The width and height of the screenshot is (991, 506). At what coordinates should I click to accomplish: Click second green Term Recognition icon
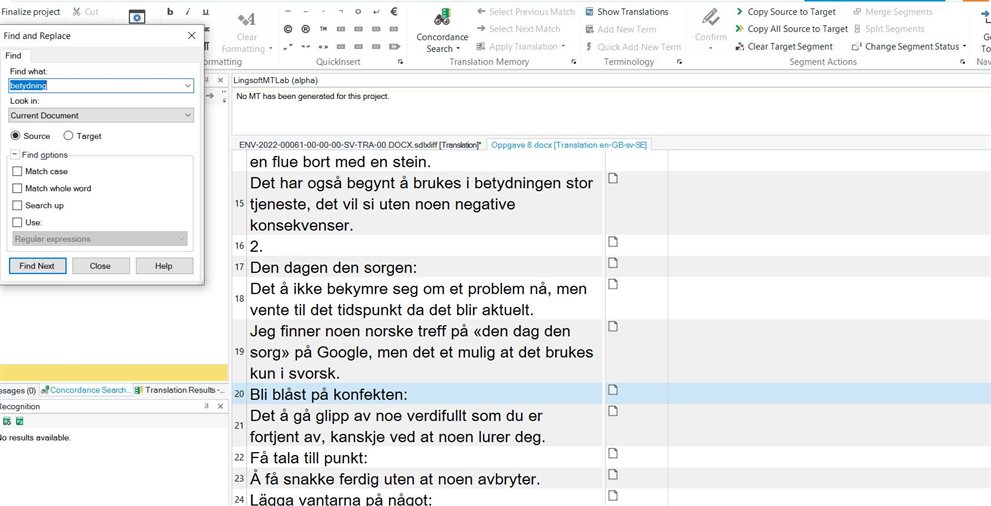20,421
